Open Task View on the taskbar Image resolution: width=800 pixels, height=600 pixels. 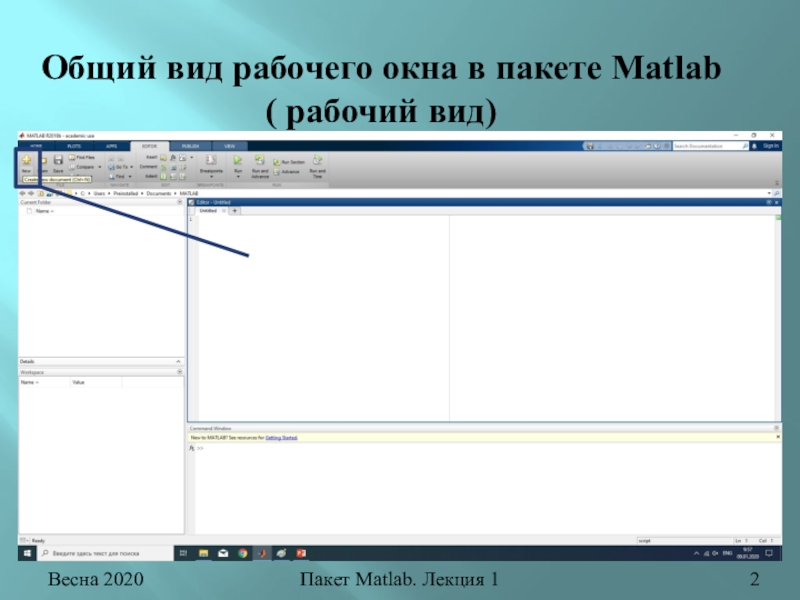point(183,553)
